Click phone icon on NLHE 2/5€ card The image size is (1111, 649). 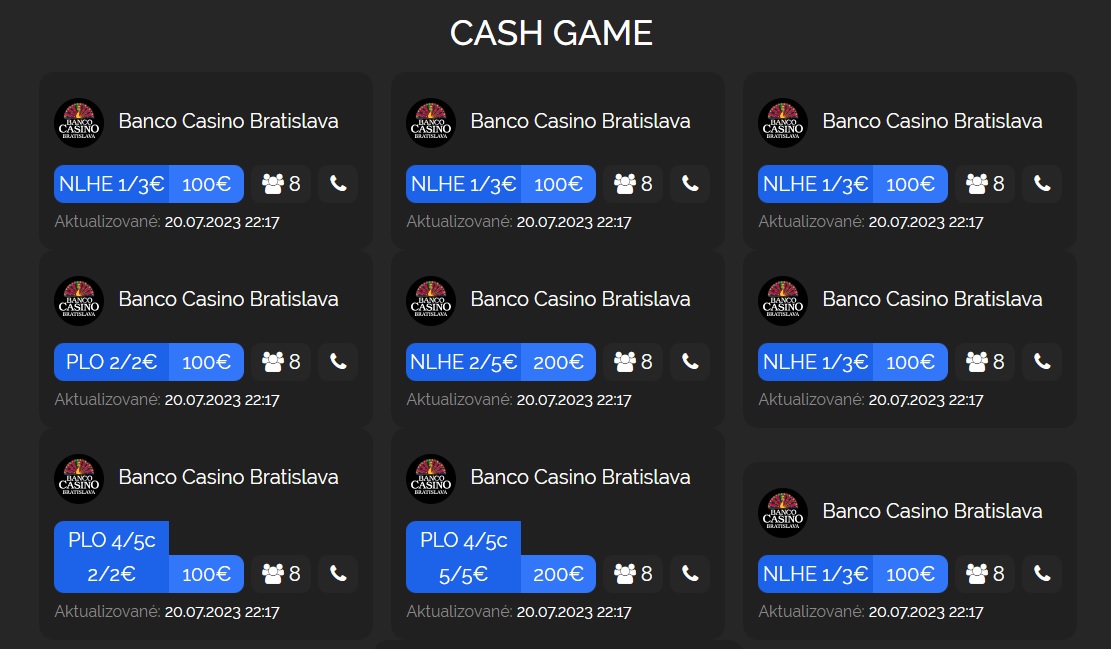[690, 362]
